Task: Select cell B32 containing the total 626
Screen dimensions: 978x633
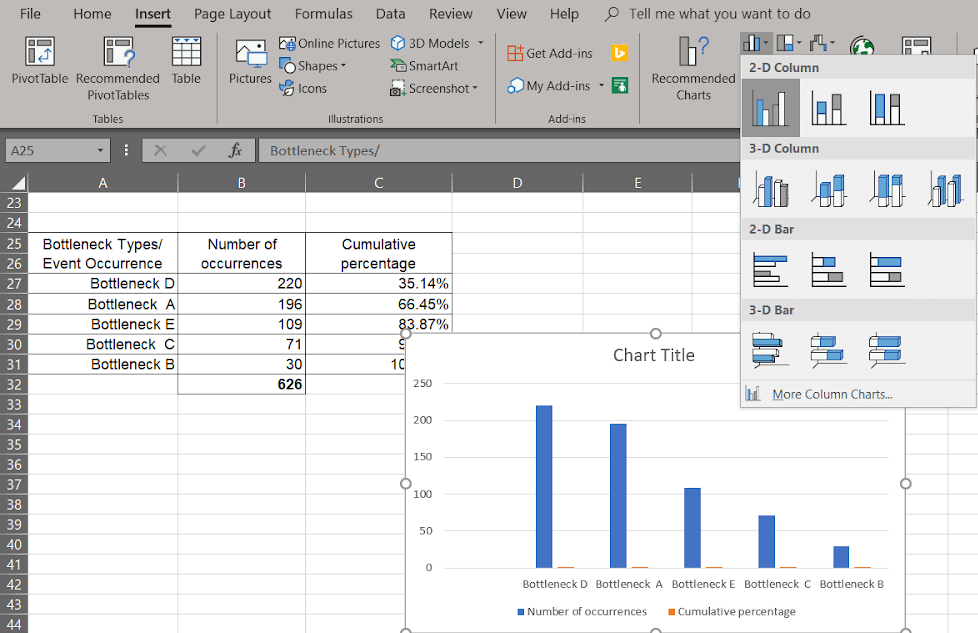Action: (x=241, y=384)
